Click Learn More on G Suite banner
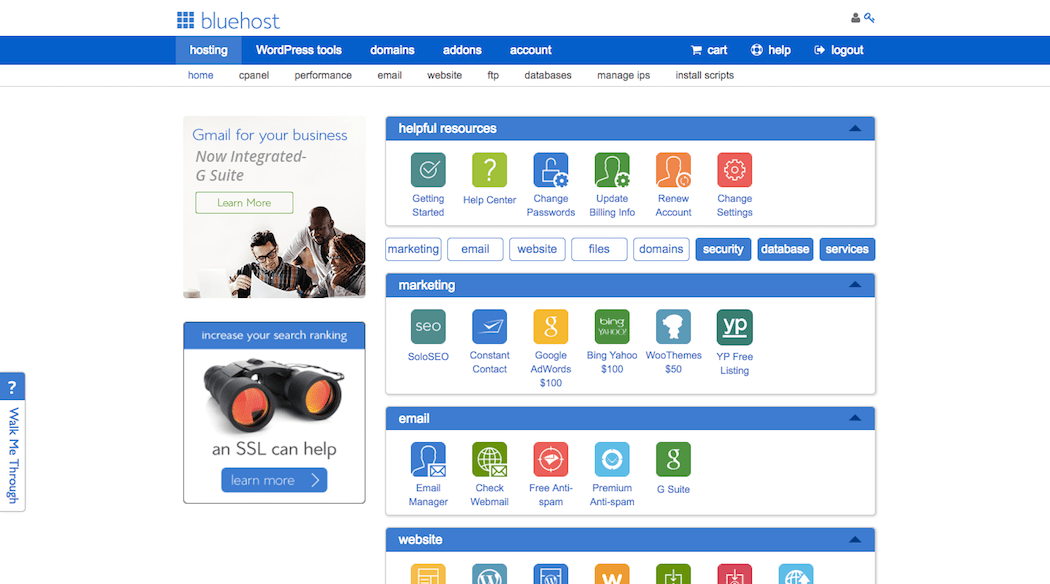Image resolution: width=1050 pixels, height=584 pixels. coord(243,202)
